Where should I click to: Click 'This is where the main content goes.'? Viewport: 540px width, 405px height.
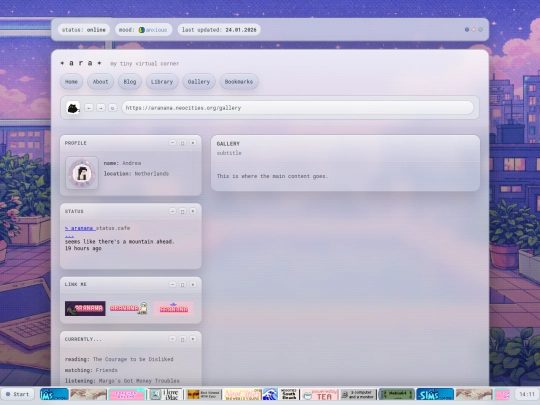tap(272, 176)
